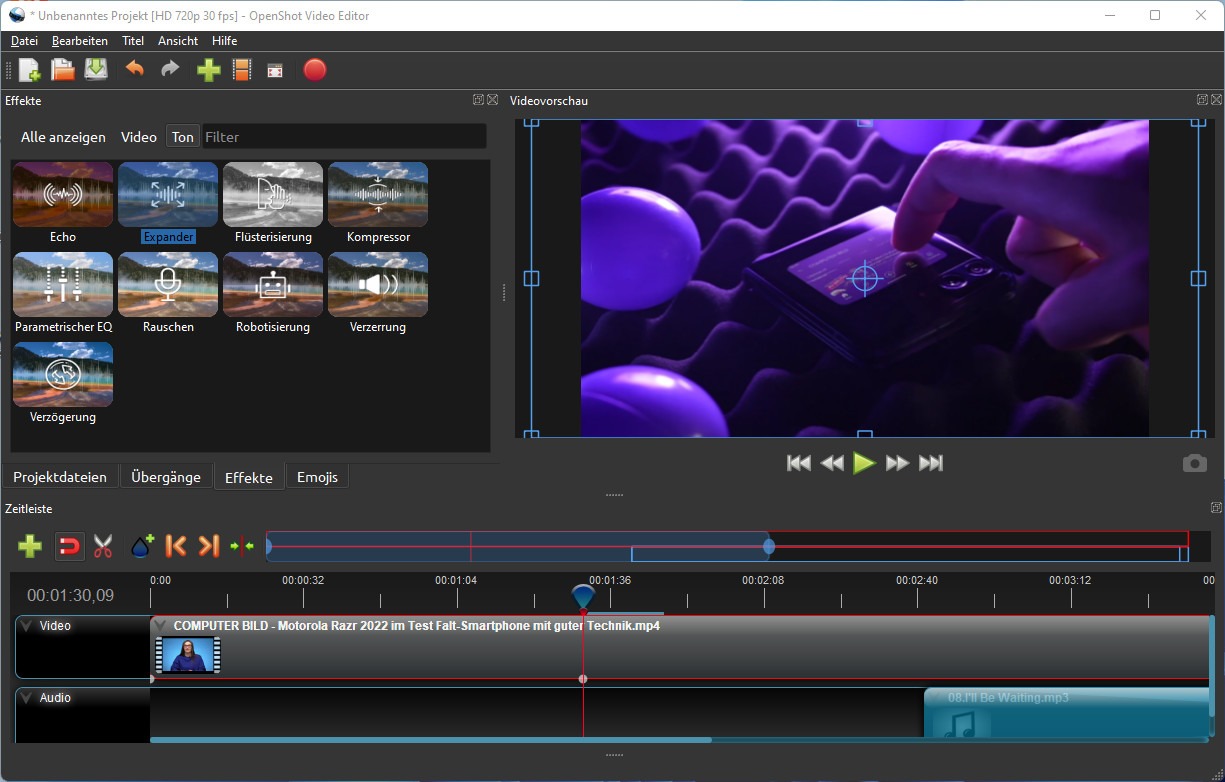Screen dimensions: 1225x782
Task: Select the razor scissors tool in timeline
Action: pos(103,546)
